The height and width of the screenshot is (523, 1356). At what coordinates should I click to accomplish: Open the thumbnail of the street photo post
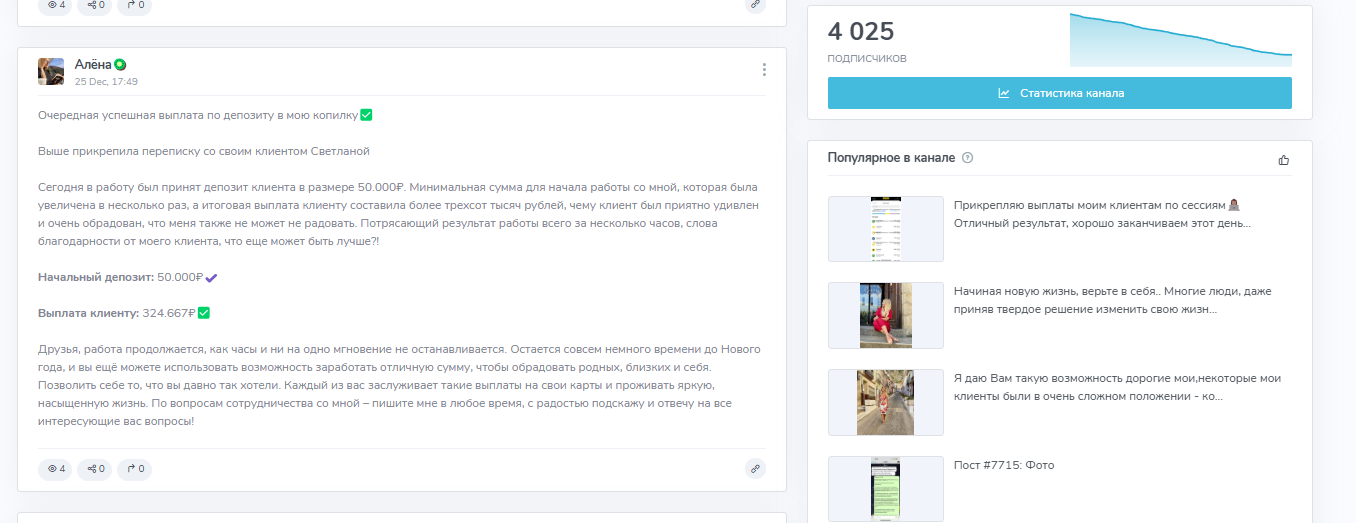click(x=886, y=402)
